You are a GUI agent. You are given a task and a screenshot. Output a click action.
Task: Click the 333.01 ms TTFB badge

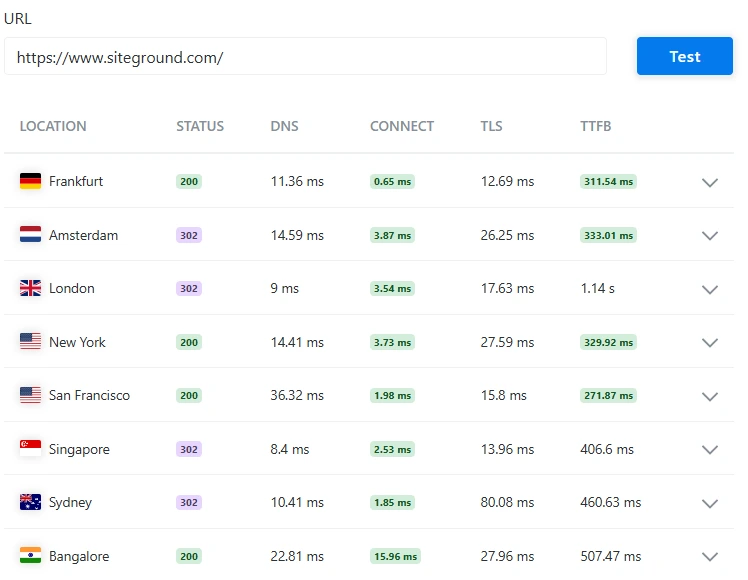608,235
